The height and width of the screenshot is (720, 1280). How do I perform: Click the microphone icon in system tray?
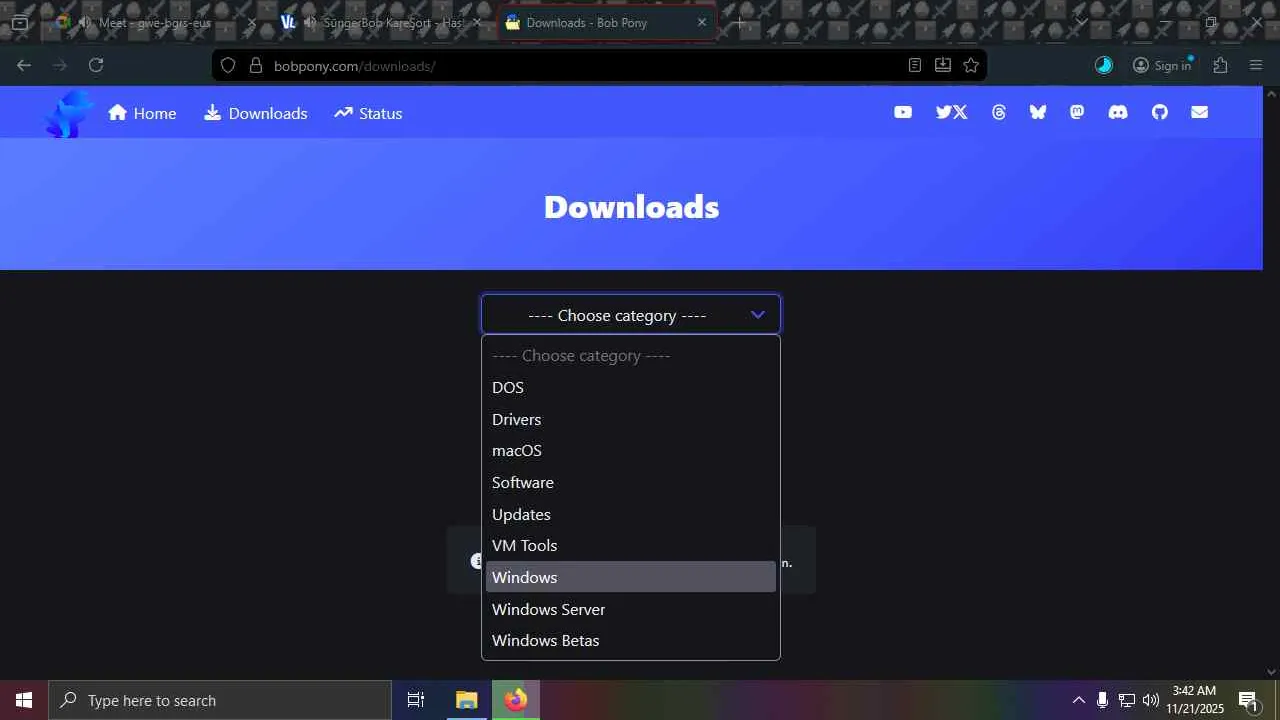coord(1102,700)
